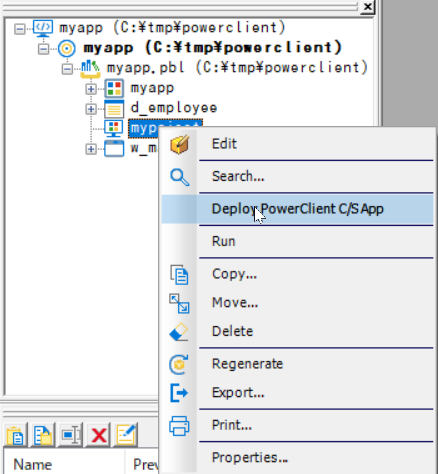Click the myapp.pbl library books icon
The width and height of the screenshot is (438, 474).
(90, 69)
